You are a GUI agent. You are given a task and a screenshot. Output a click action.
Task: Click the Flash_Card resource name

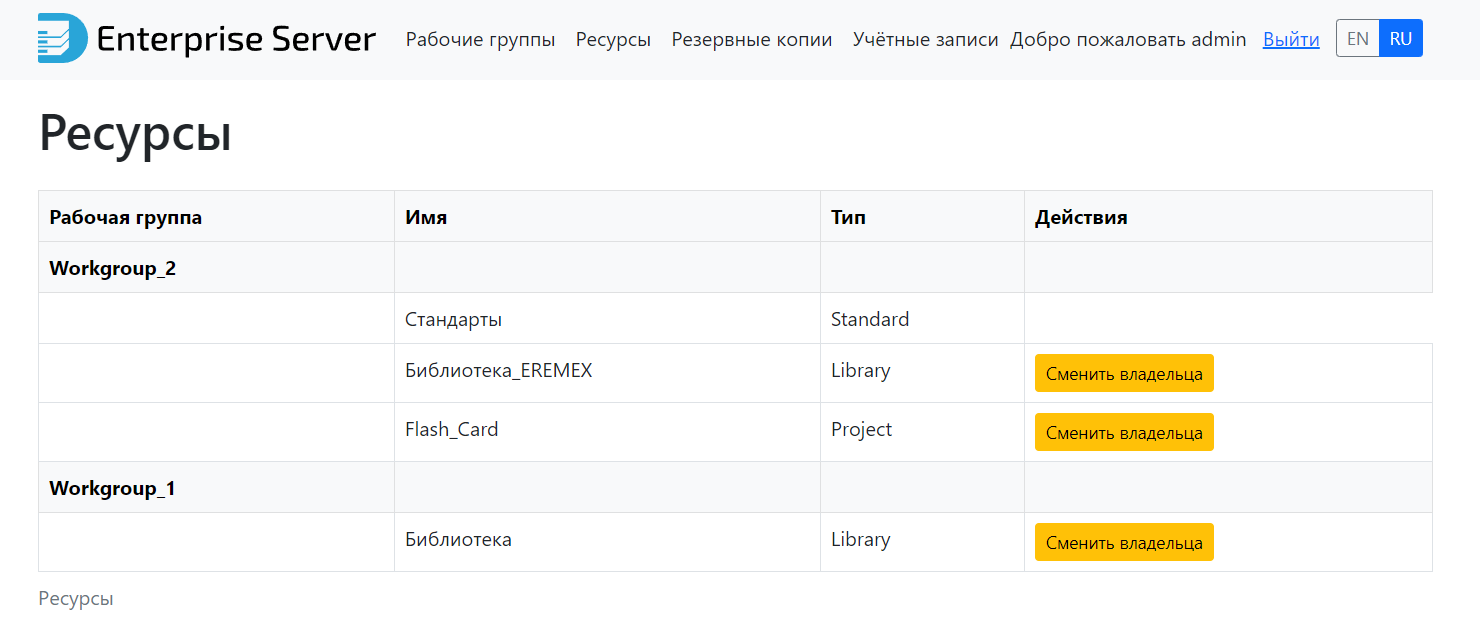451,429
